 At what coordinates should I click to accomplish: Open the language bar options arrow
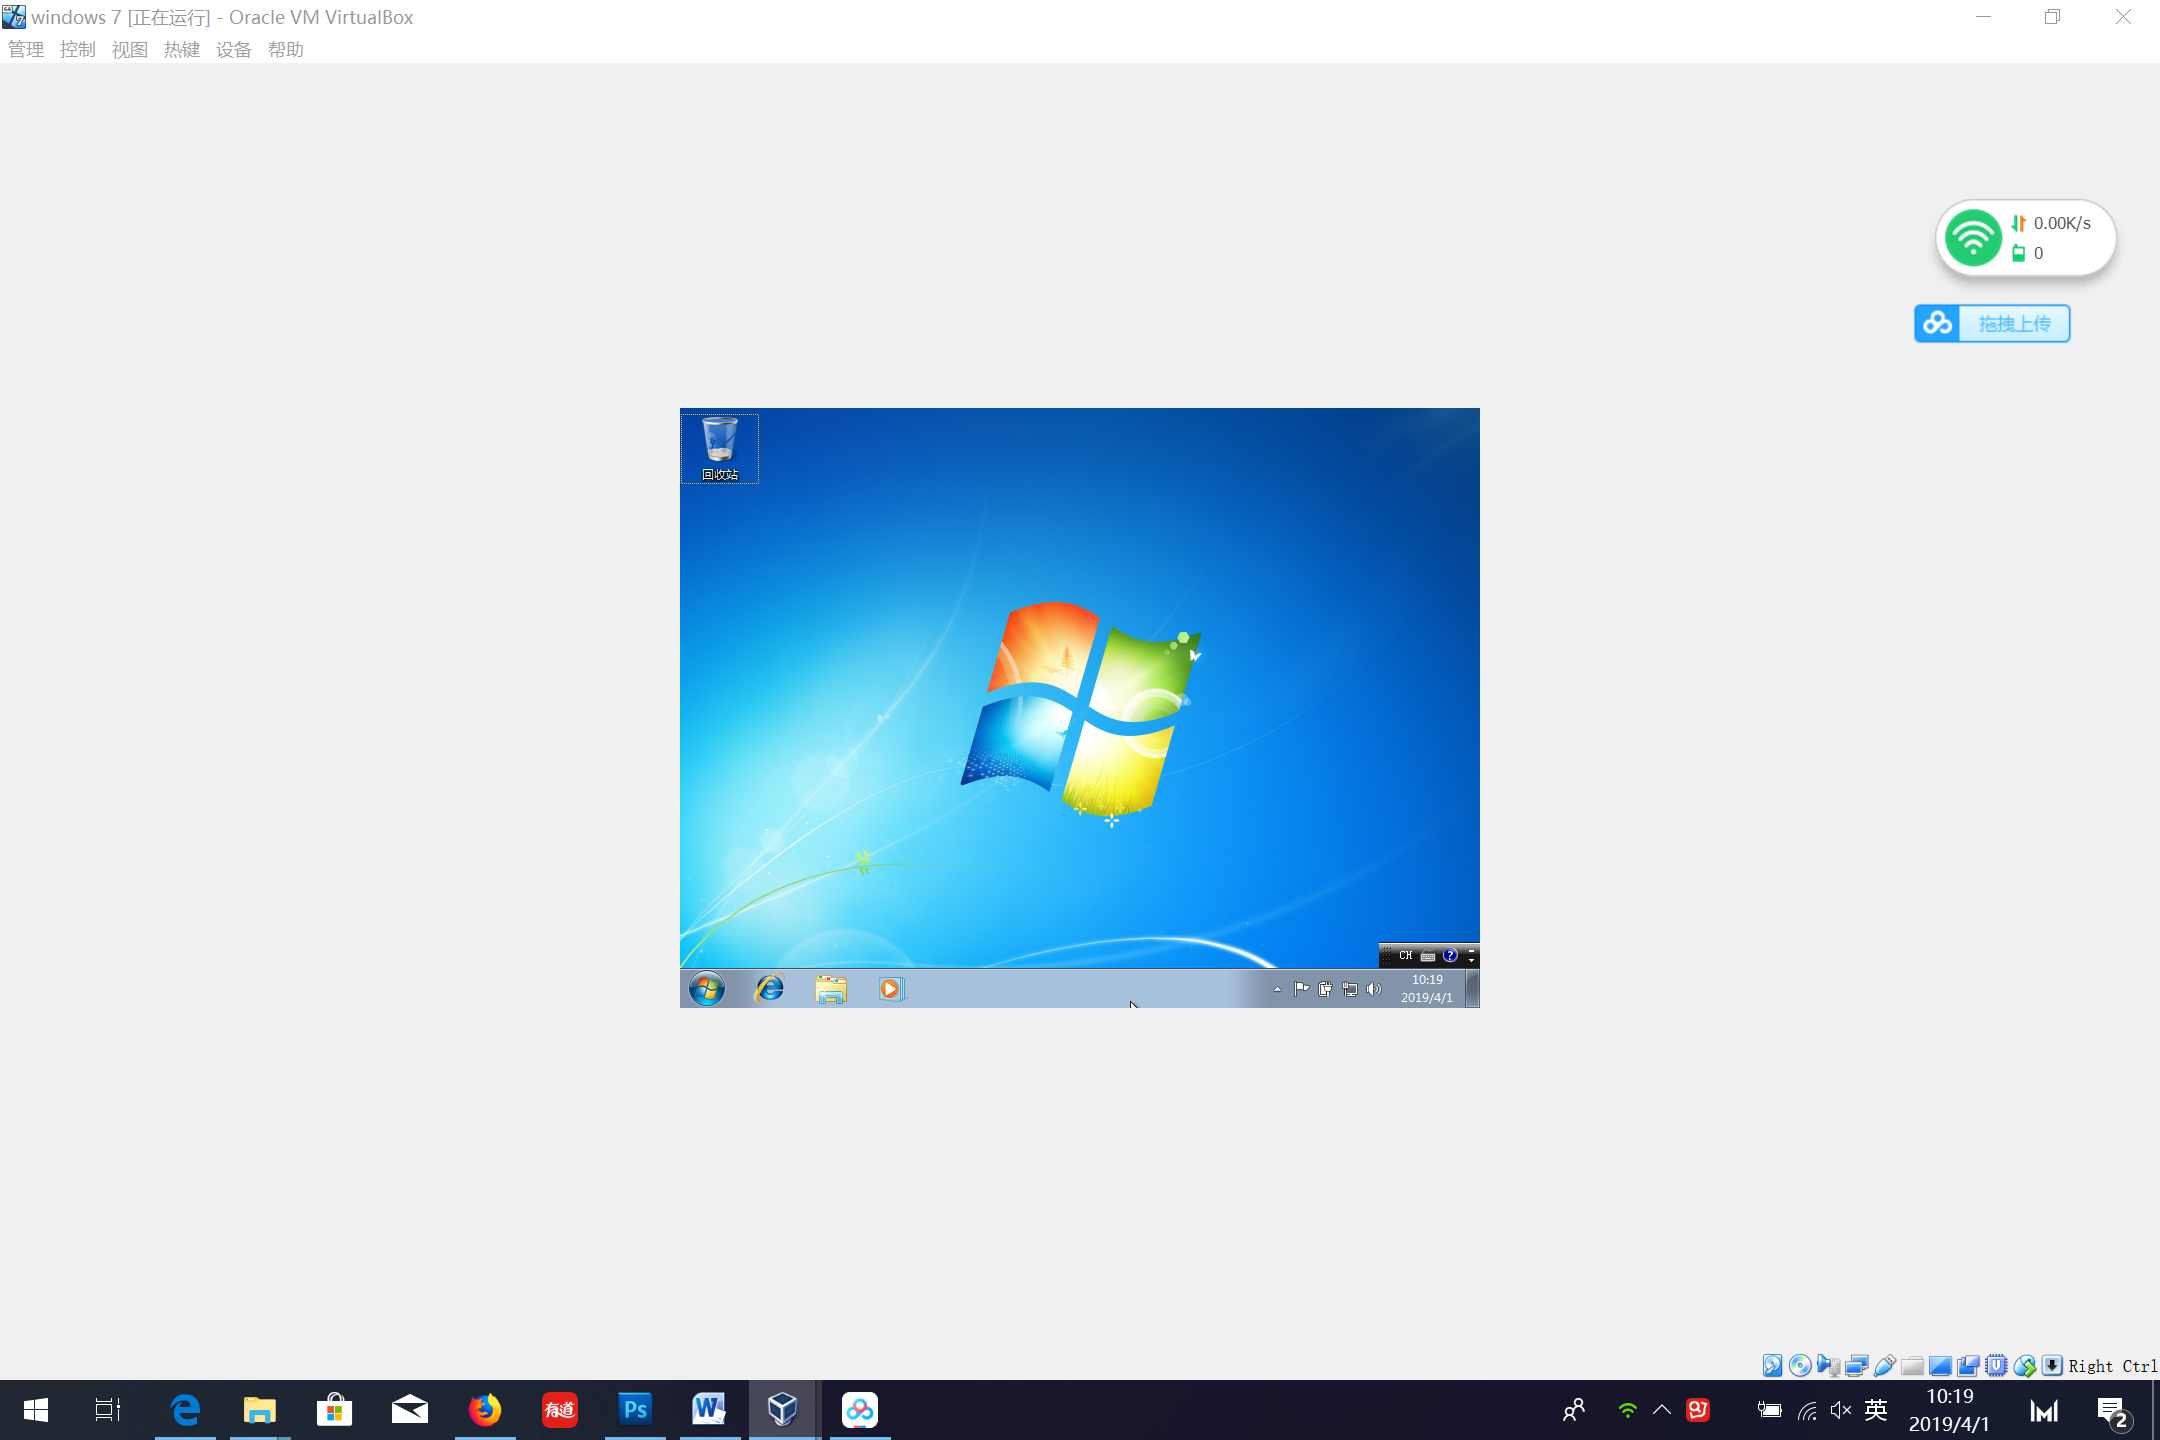click(x=1471, y=960)
